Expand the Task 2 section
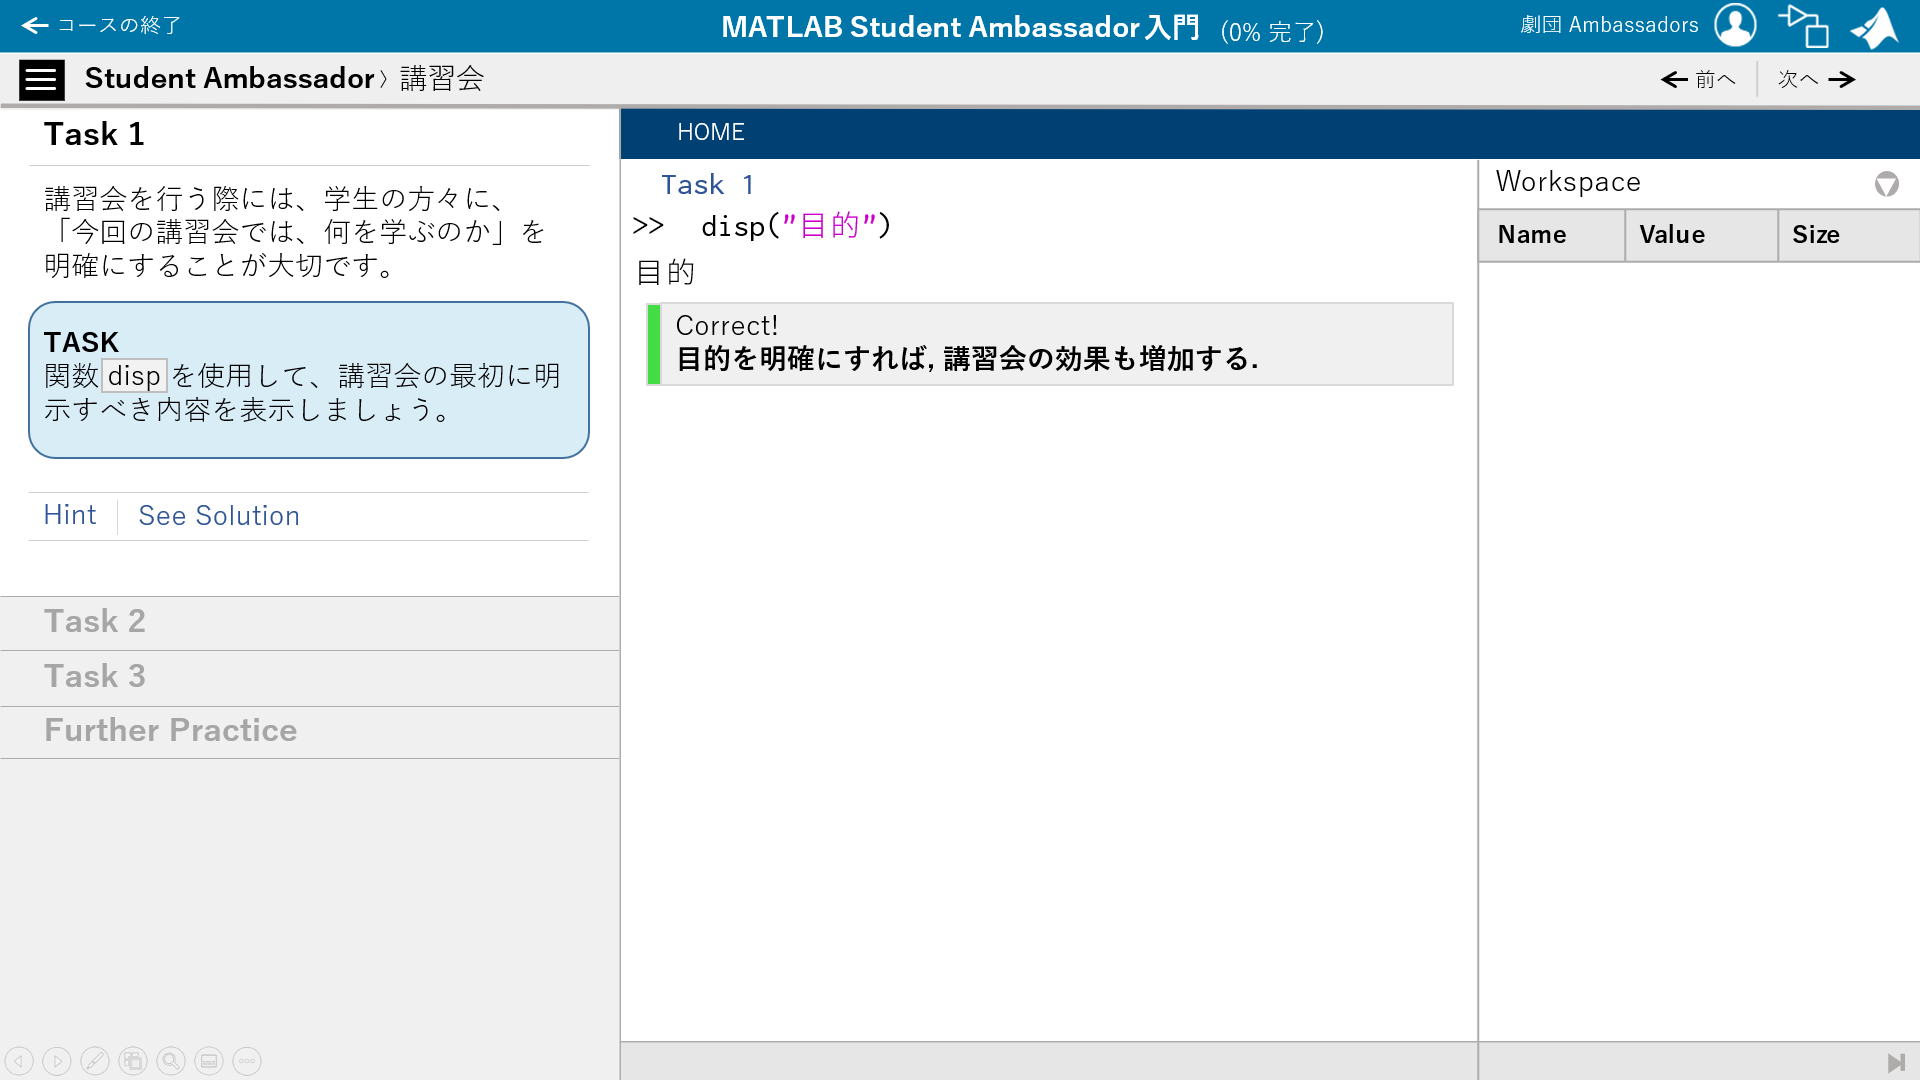This screenshot has width=1920, height=1080. pyautogui.click(x=95, y=622)
